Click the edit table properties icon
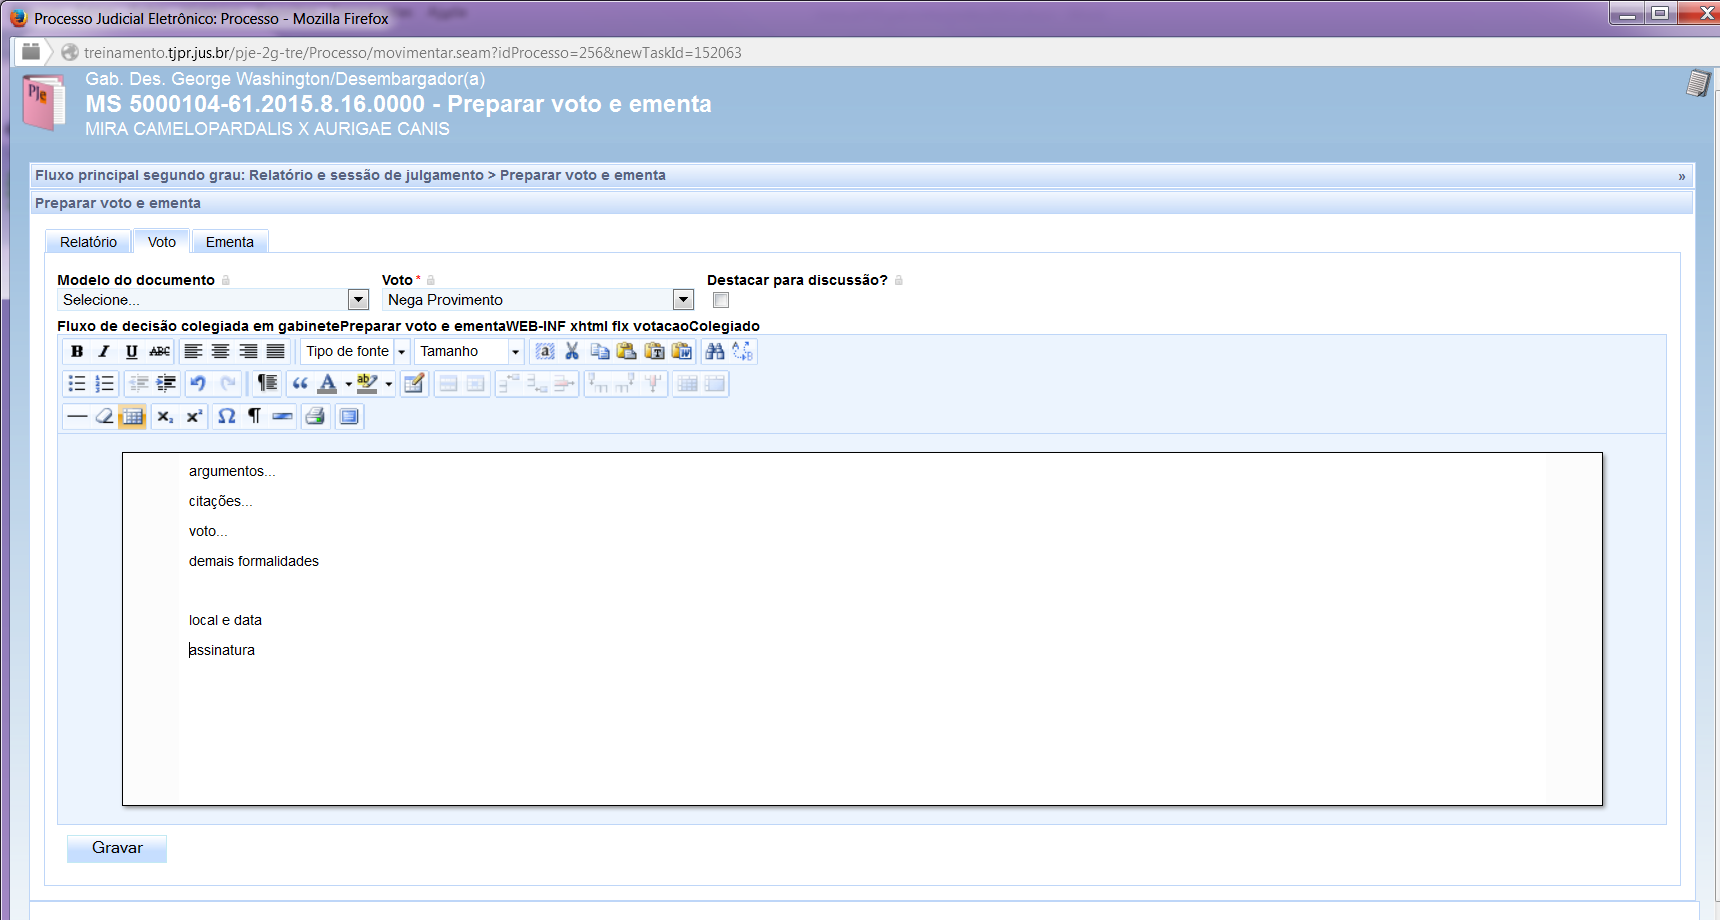This screenshot has width=1720, height=920. point(414,384)
